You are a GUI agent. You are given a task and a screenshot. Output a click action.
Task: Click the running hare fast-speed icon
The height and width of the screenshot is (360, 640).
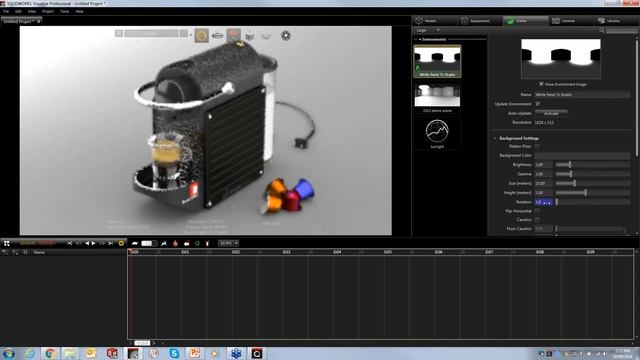[164, 243]
